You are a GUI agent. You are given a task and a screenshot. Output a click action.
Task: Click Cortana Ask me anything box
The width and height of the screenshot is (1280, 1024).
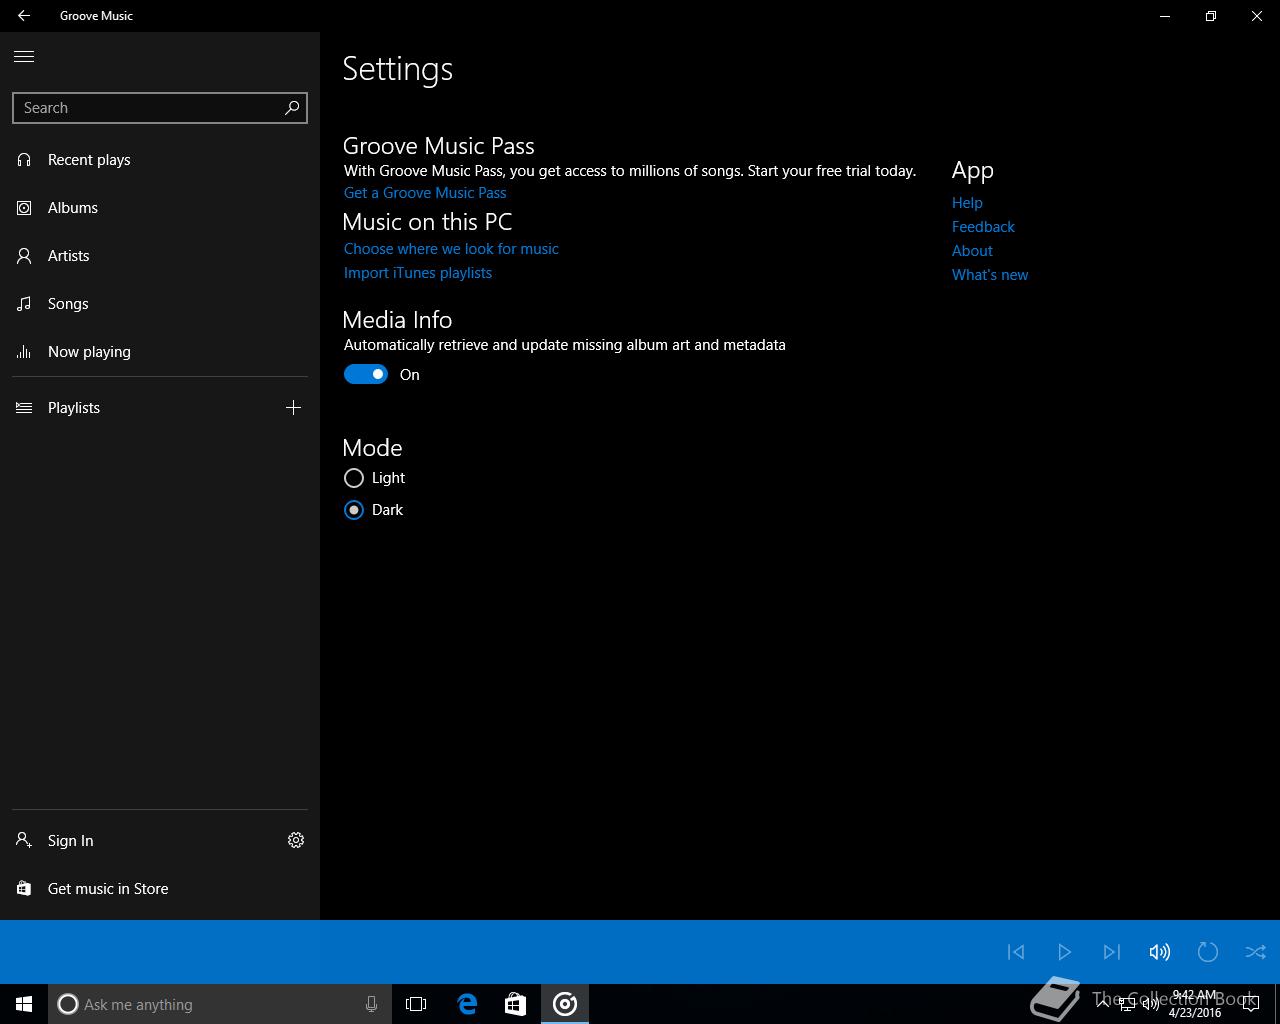point(220,1004)
